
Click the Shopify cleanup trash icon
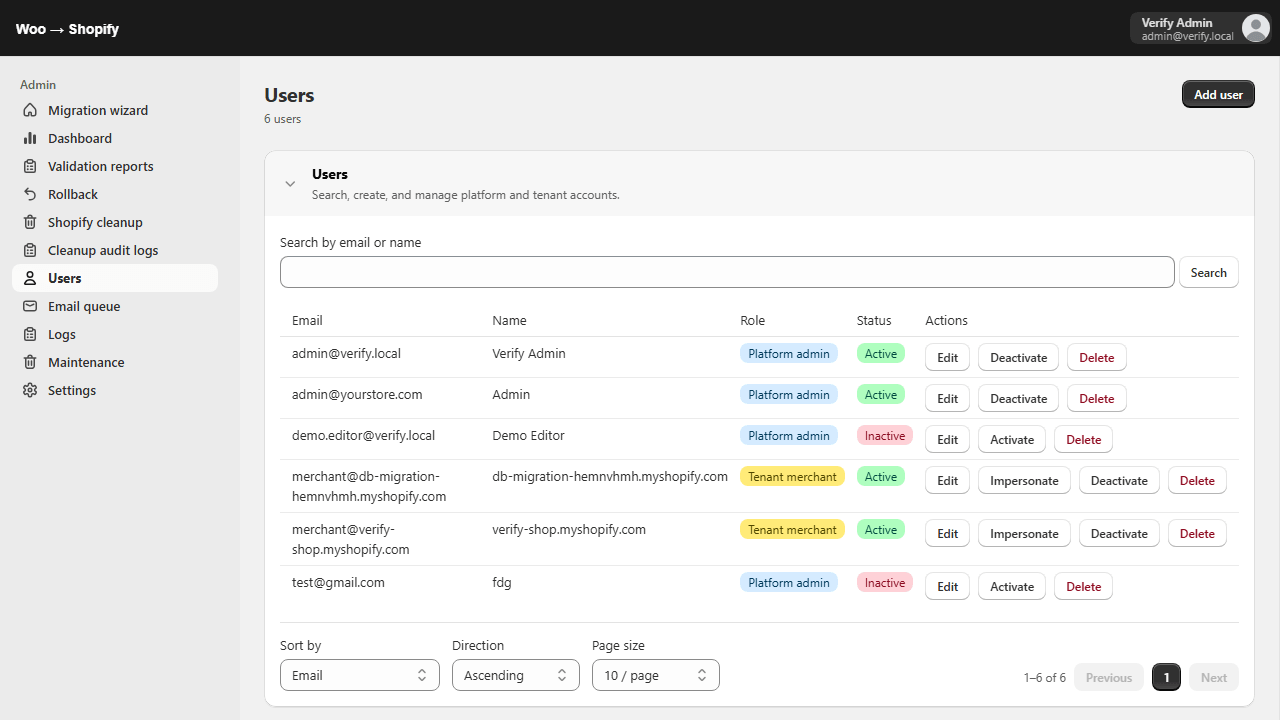(x=30, y=222)
